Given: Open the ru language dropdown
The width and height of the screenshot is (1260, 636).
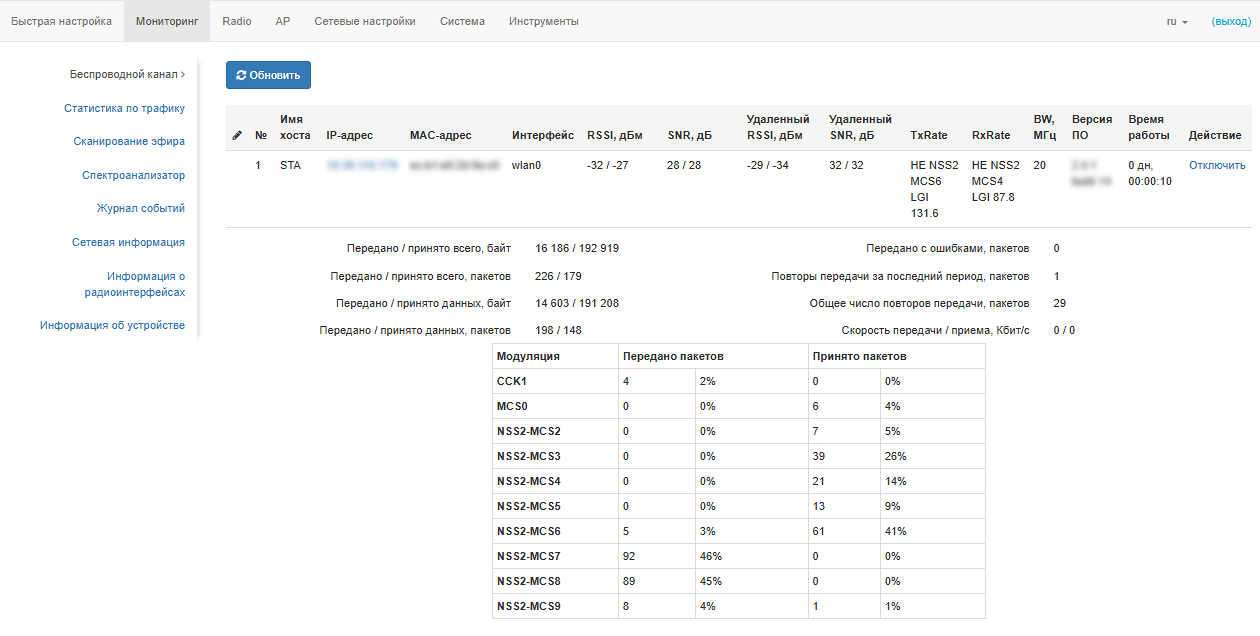Looking at the screenshot, I should coord(1176,21).
